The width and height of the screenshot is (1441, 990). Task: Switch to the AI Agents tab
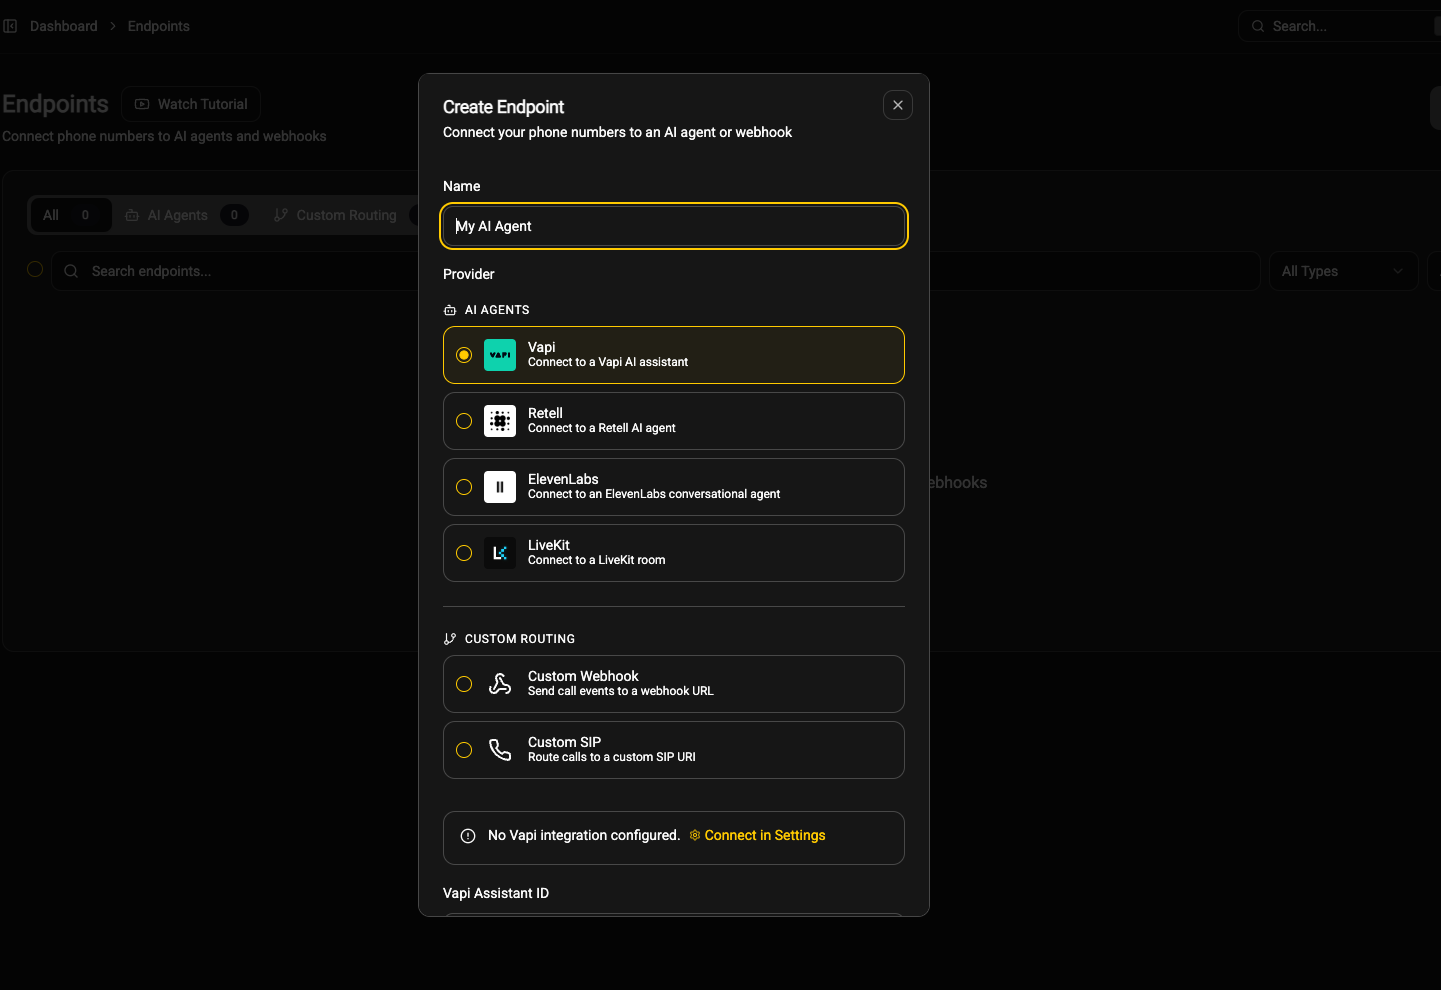point(178,215)
